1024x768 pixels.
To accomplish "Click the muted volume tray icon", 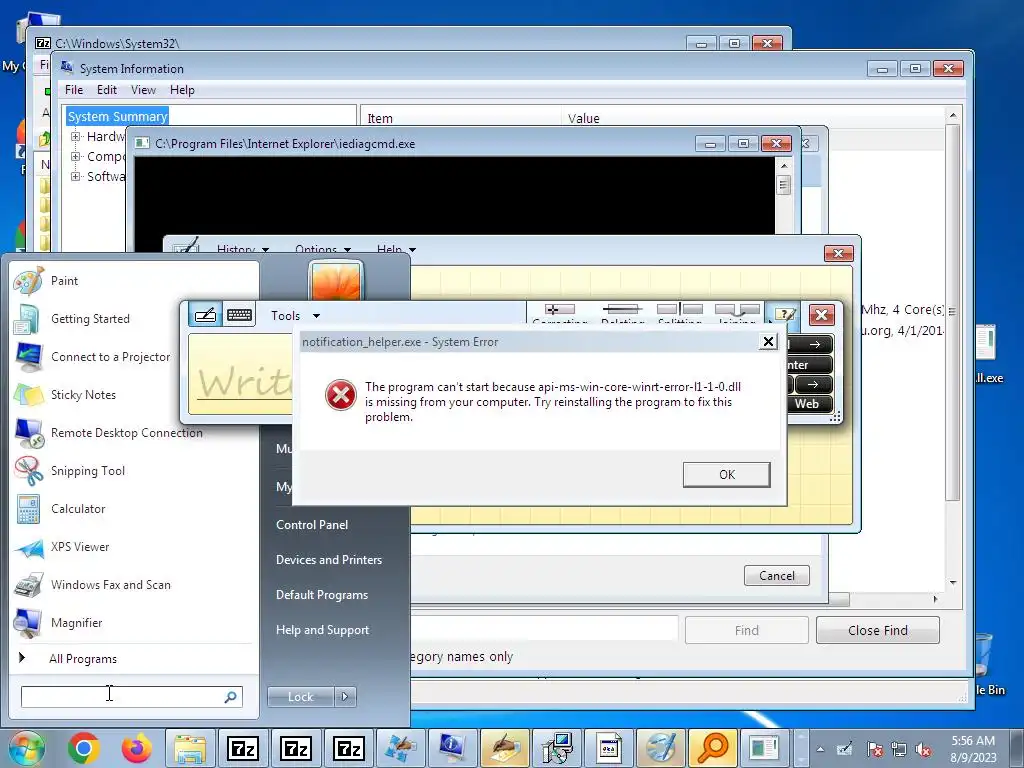I will pos(923,750).
